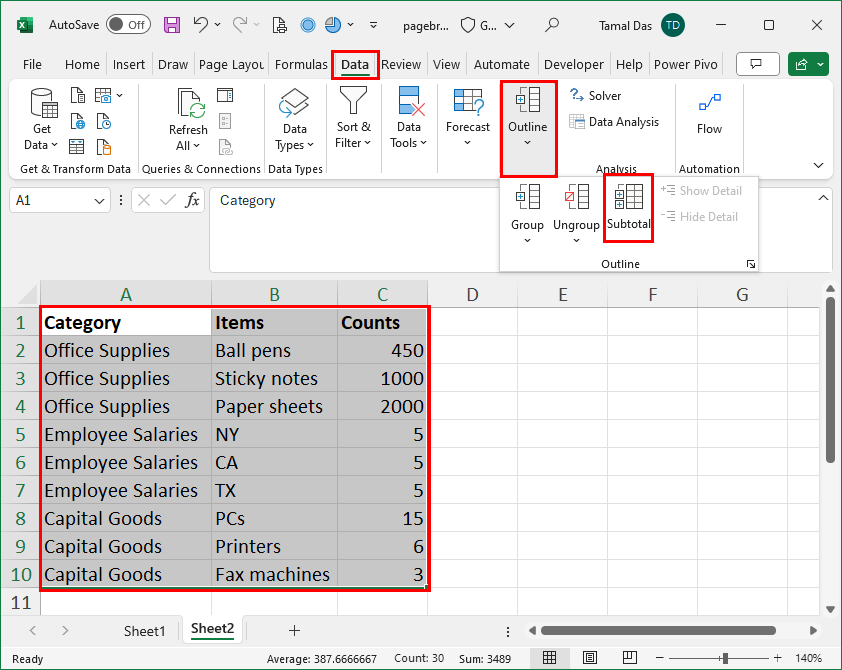Select the Sheet2 tab
This screenshot has width=842, height=670.
pos(213,629)
